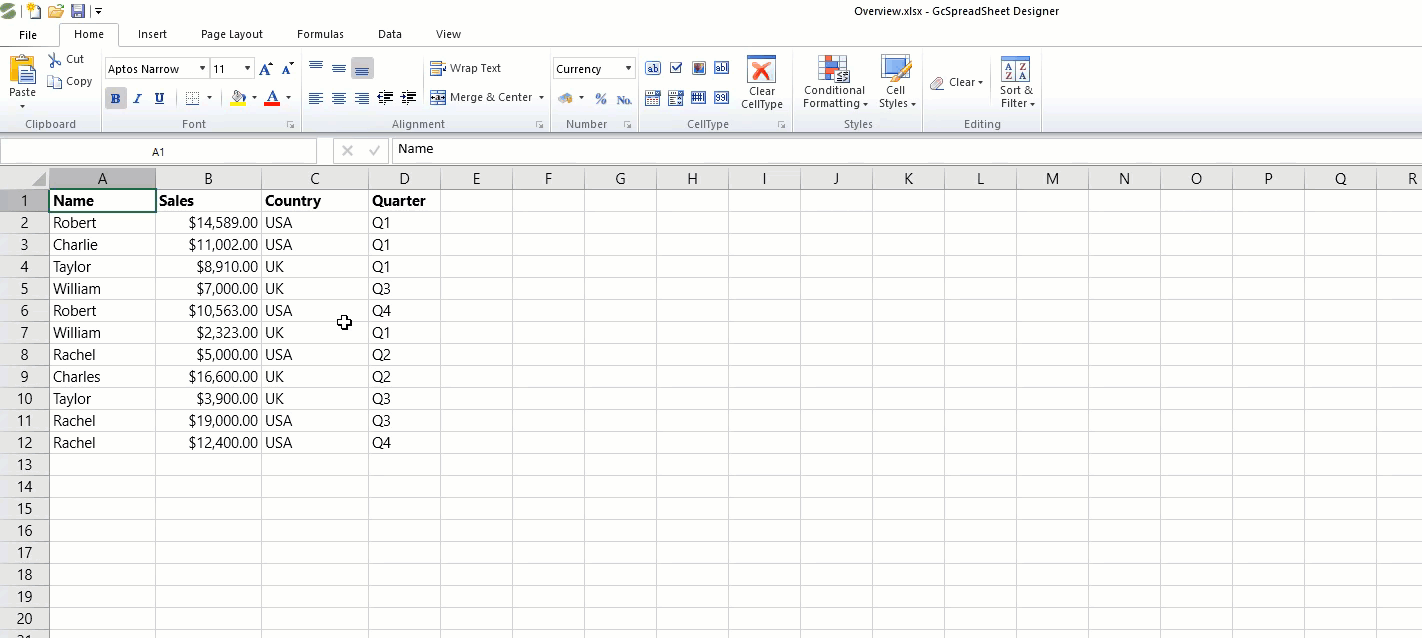Toggle bold formatting
This screenshot has width=1422, height=638.
click(x=115, y=98)
